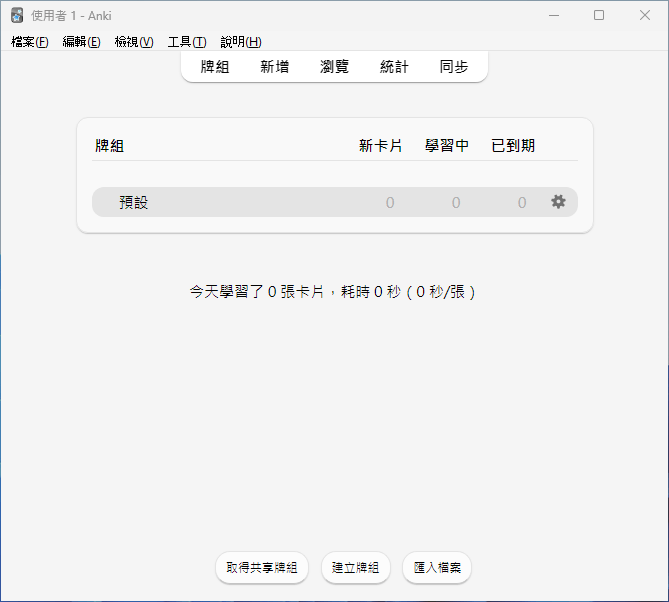The image size is (669, 602).
Task: Maximize the Anki window
Action: [x=599, y=15]
